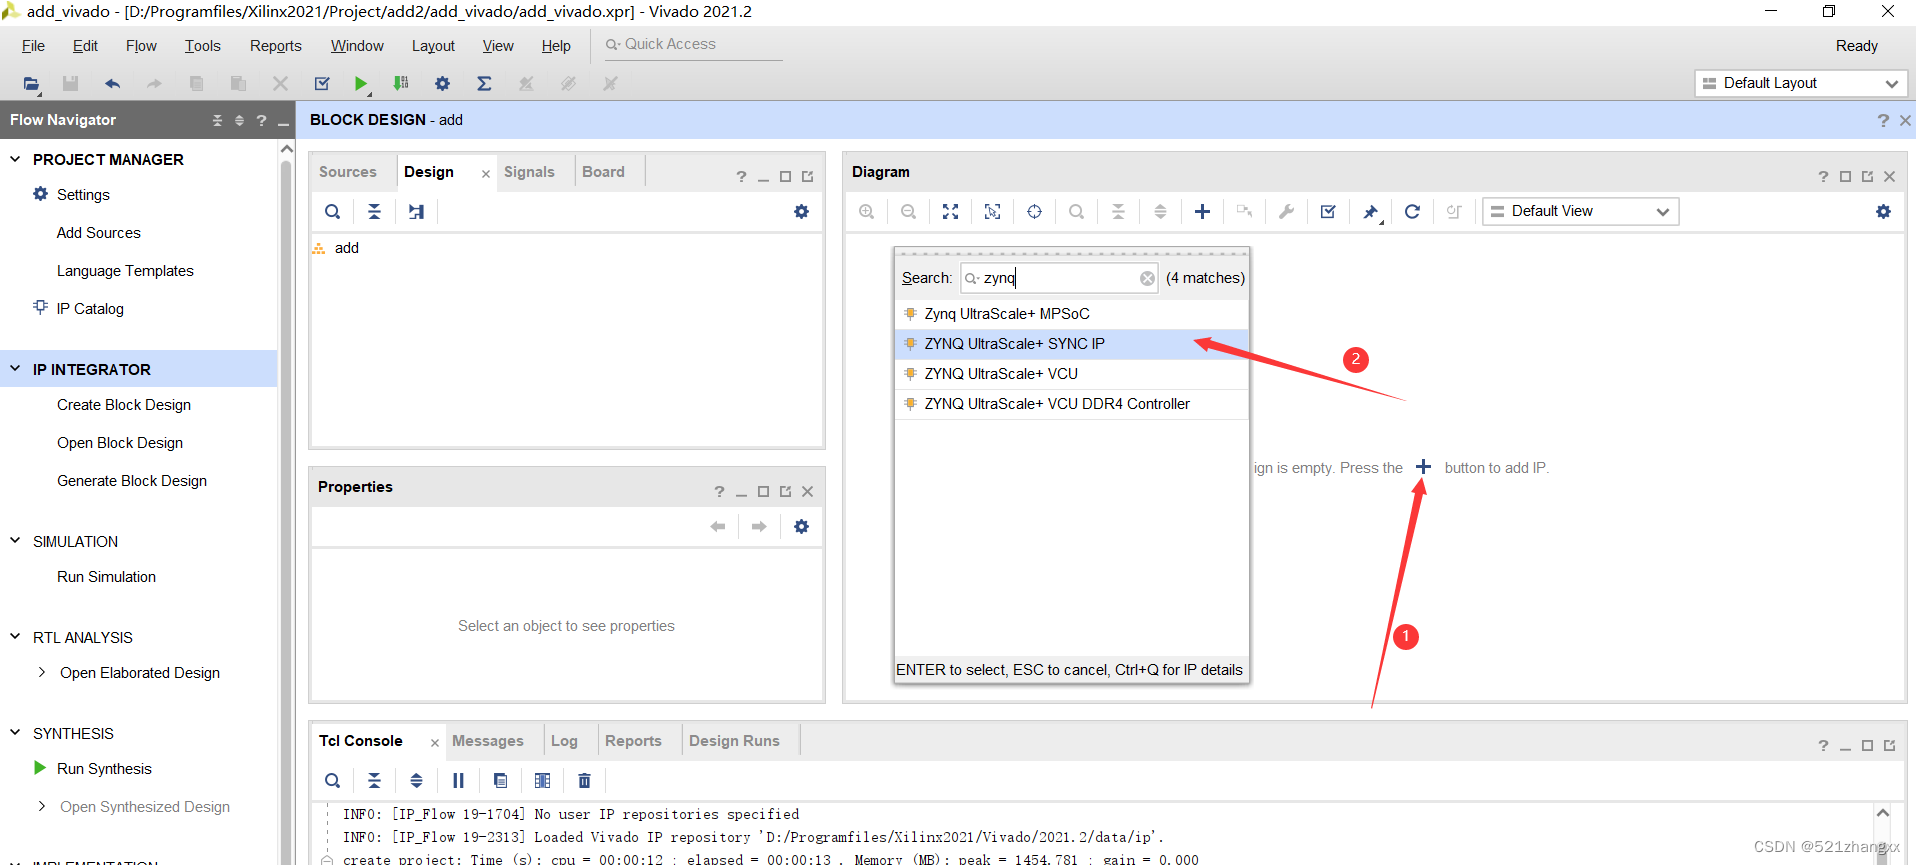Open Diagram settings gear icon
Screen dimensions: 1916x865
(x=1883, y=212)
